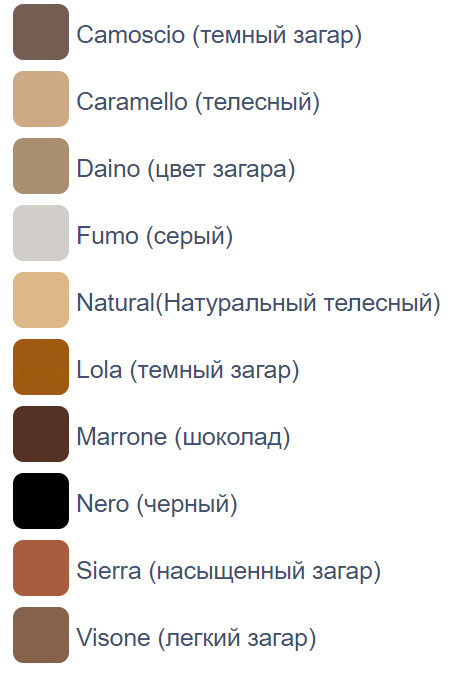Select the Fumo (серый) text
The height and width of the screenshot is (684, 454).
click(x=155, y=236)
